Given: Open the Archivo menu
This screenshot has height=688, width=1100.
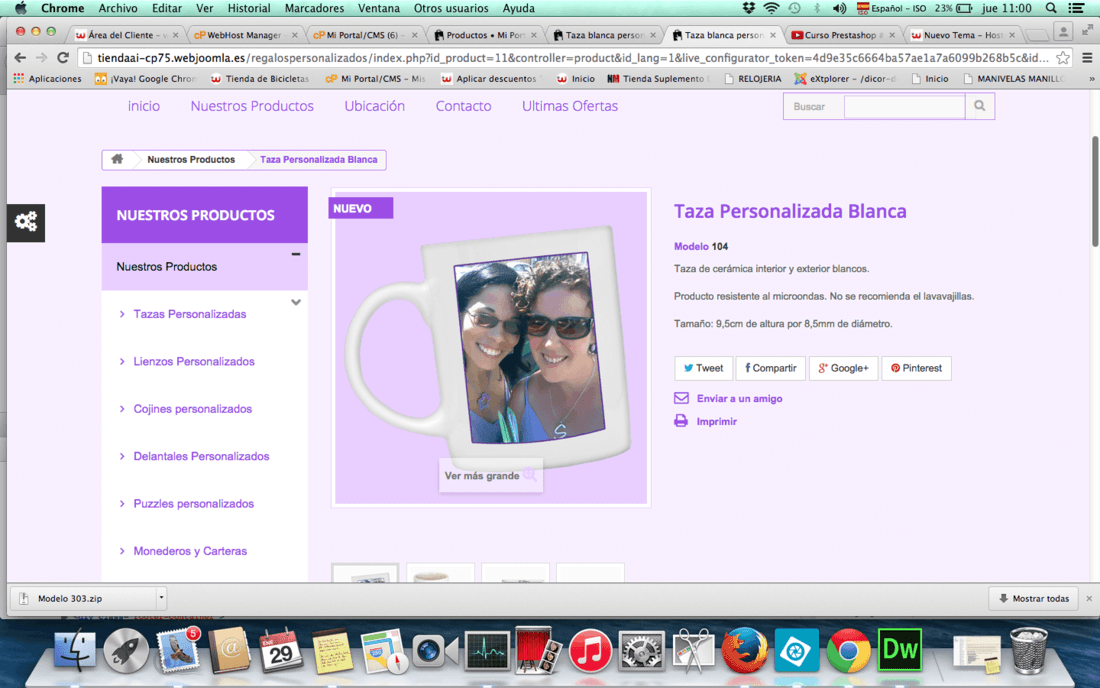Looking at the screenshot, I should [x=118, y=8].
